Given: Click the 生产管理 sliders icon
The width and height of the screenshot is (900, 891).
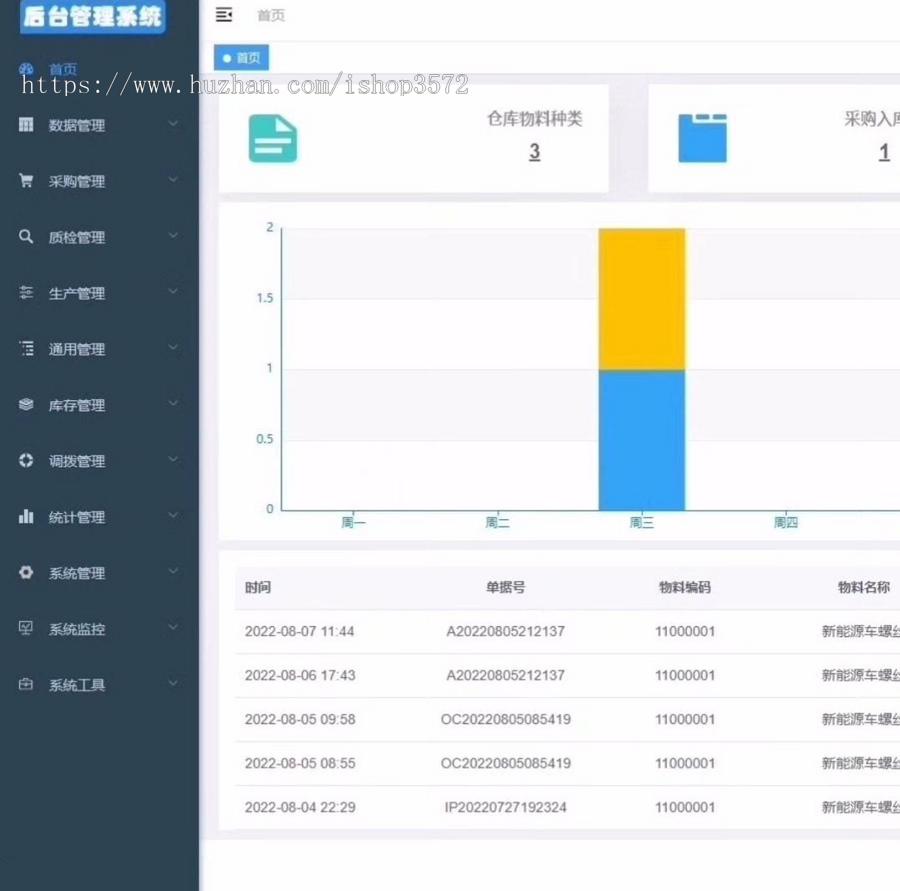Looking at the screenshot, I should 26,292.
